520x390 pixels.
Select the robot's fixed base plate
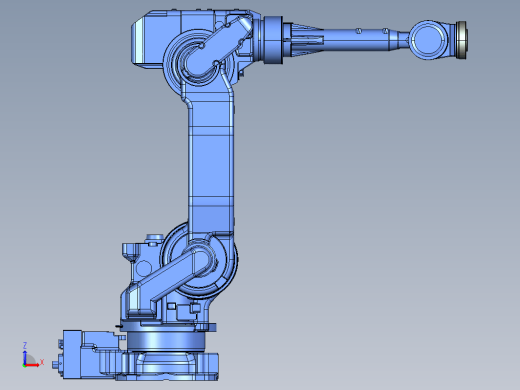point(168,366)
